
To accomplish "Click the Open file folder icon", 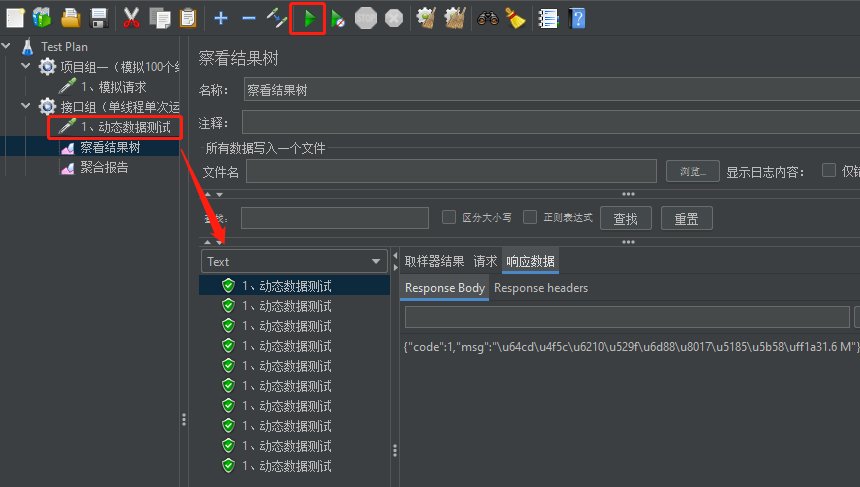I will tap(71, 18).
